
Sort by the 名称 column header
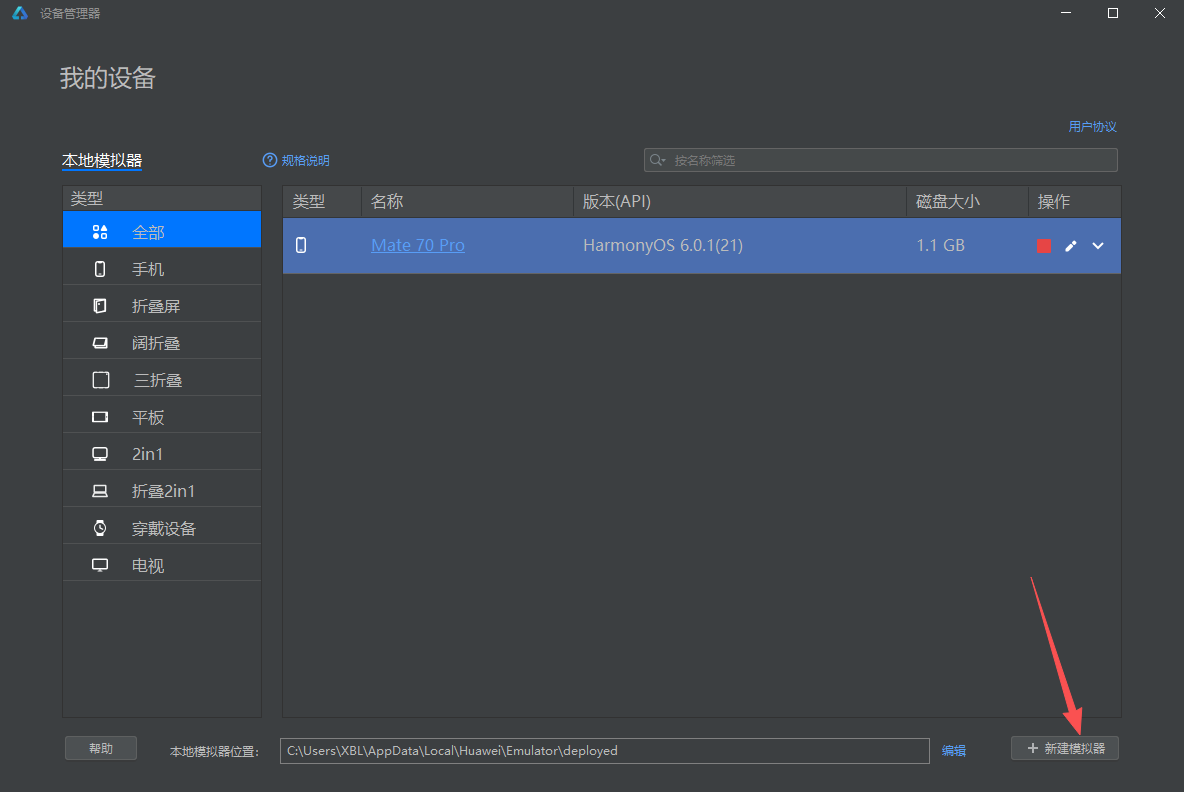pyautogui.click(x=467, y=202)
